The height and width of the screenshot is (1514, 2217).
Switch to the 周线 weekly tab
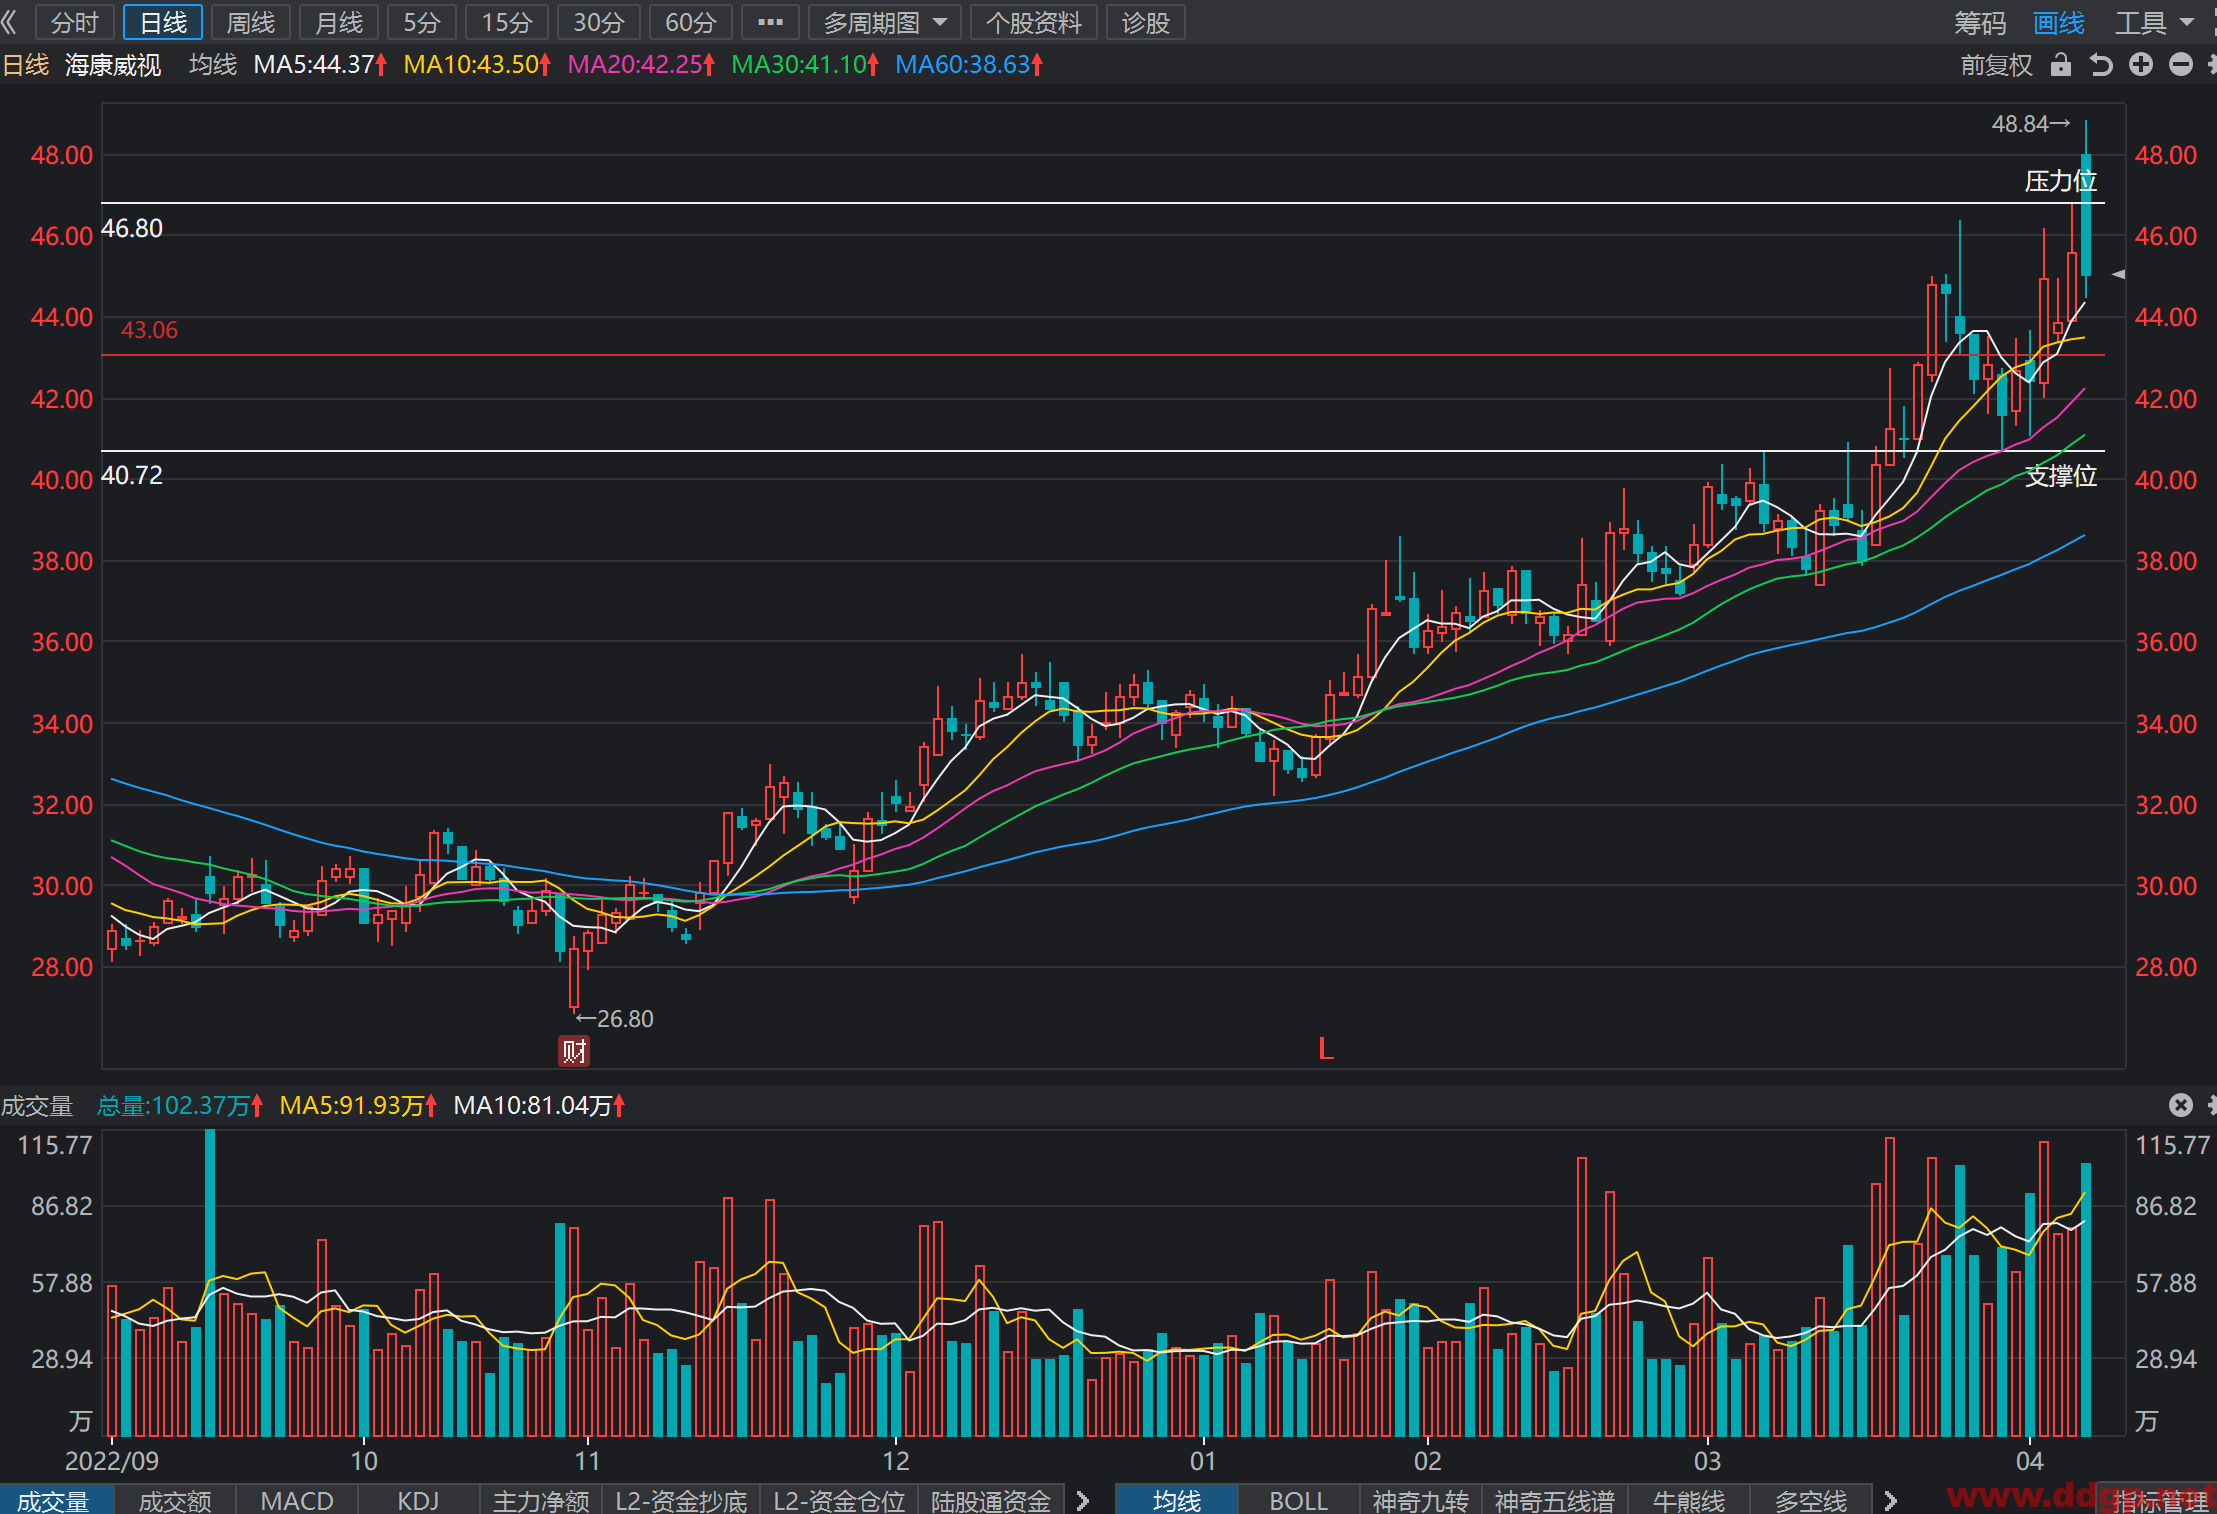tap(250, 22)
